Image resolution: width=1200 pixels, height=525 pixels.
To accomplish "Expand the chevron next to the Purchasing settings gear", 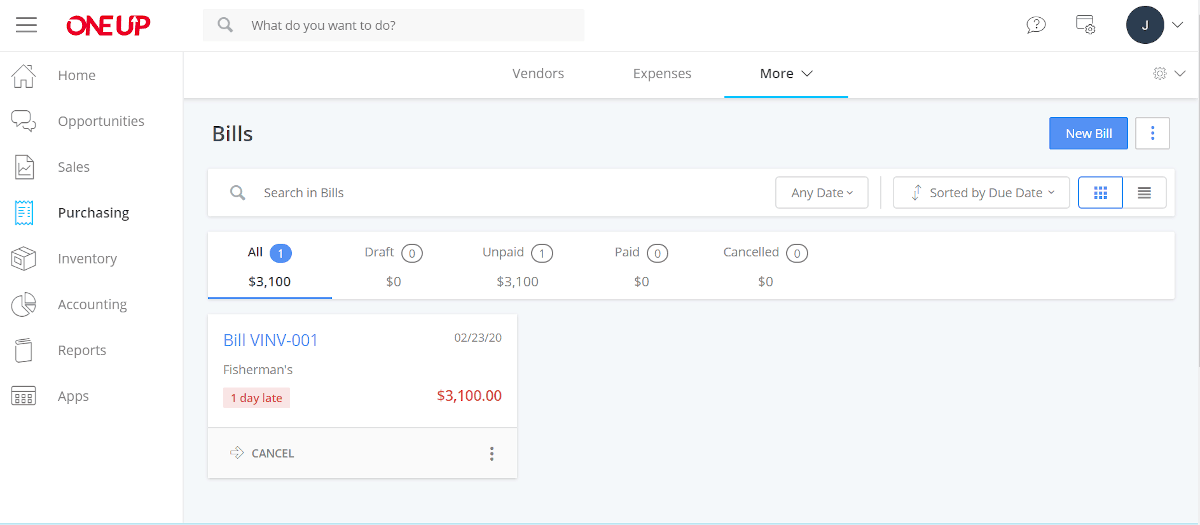I will pyautogui.click(x=1181, y=74).
